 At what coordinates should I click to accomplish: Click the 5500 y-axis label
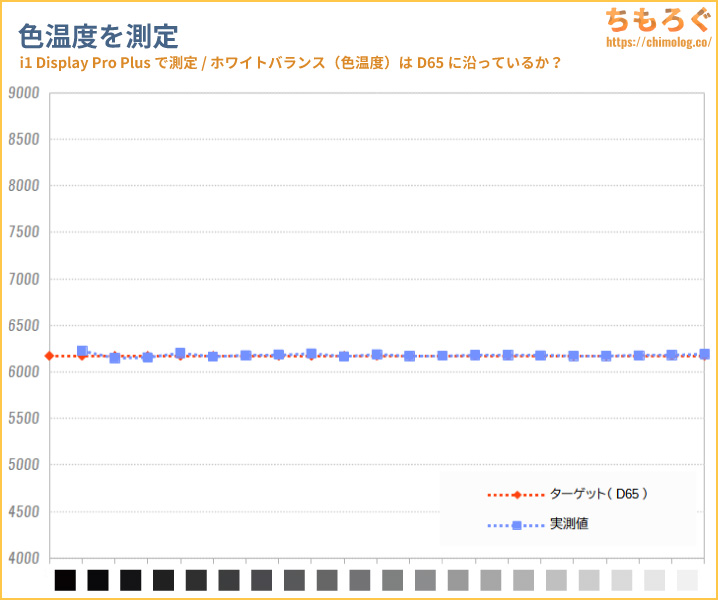(24, 419)
